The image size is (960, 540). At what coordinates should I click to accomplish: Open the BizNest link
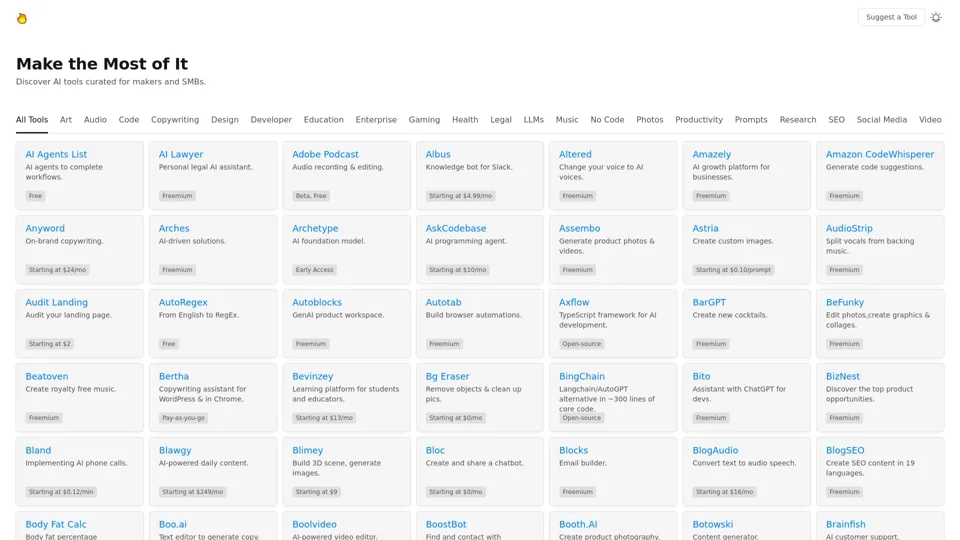tap(842, 377)
